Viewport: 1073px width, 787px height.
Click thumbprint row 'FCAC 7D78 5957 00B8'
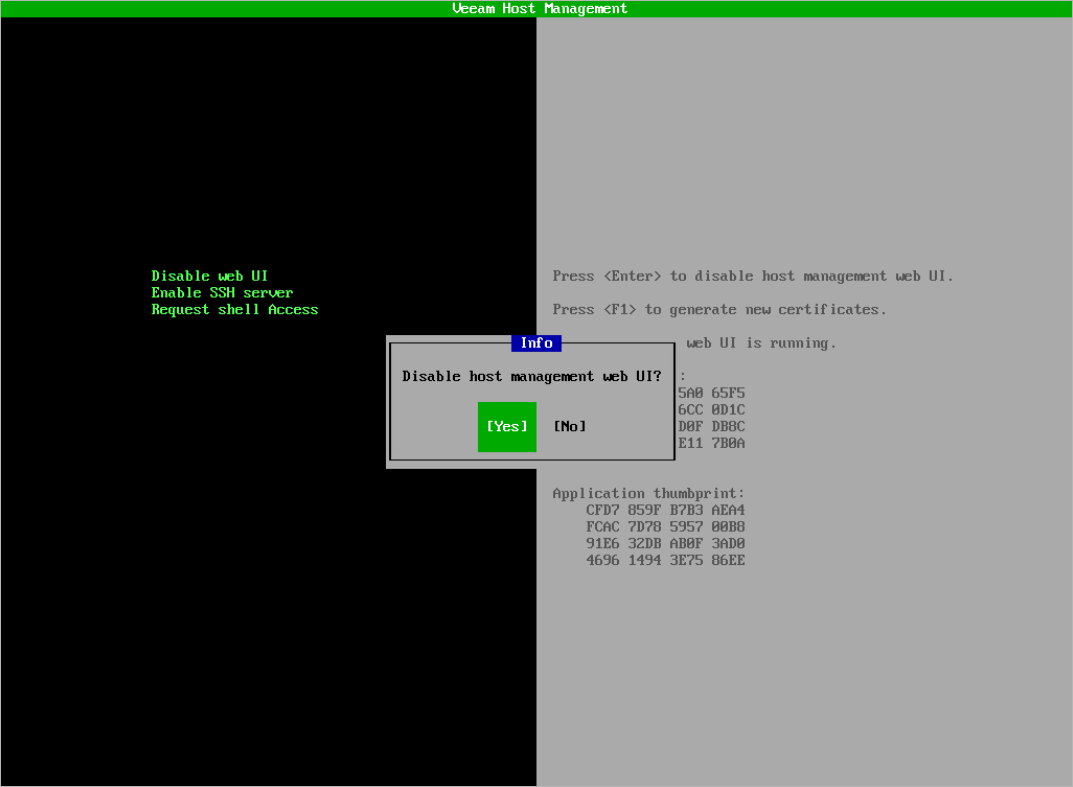pyautogui.click(x=665, y=527)
